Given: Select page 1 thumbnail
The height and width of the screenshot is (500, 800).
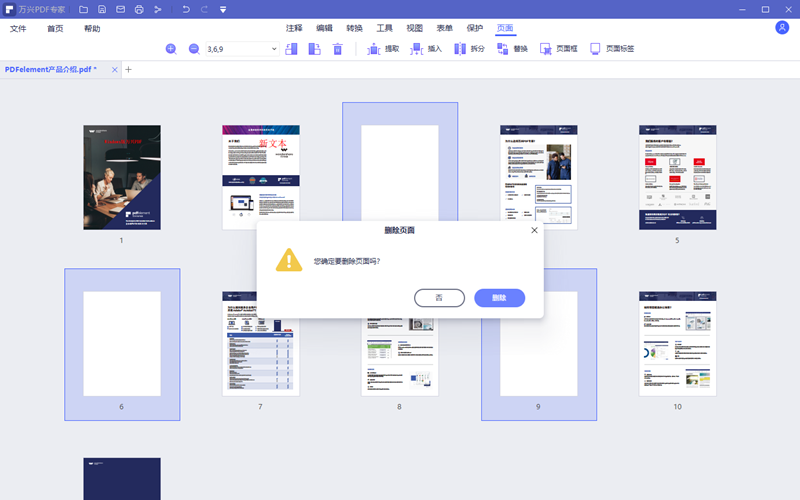Looking at the screenshot, I should (x=122, y=177).
